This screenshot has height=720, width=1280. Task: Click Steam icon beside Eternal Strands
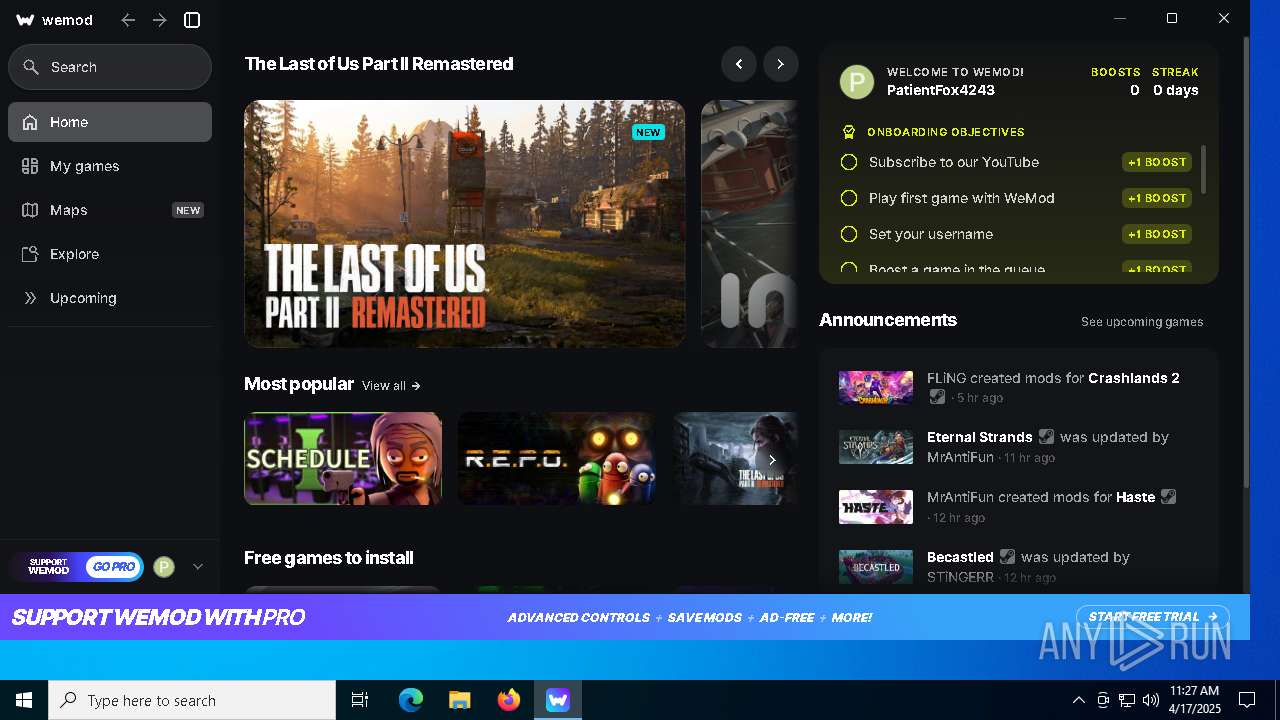point(1046,437)
